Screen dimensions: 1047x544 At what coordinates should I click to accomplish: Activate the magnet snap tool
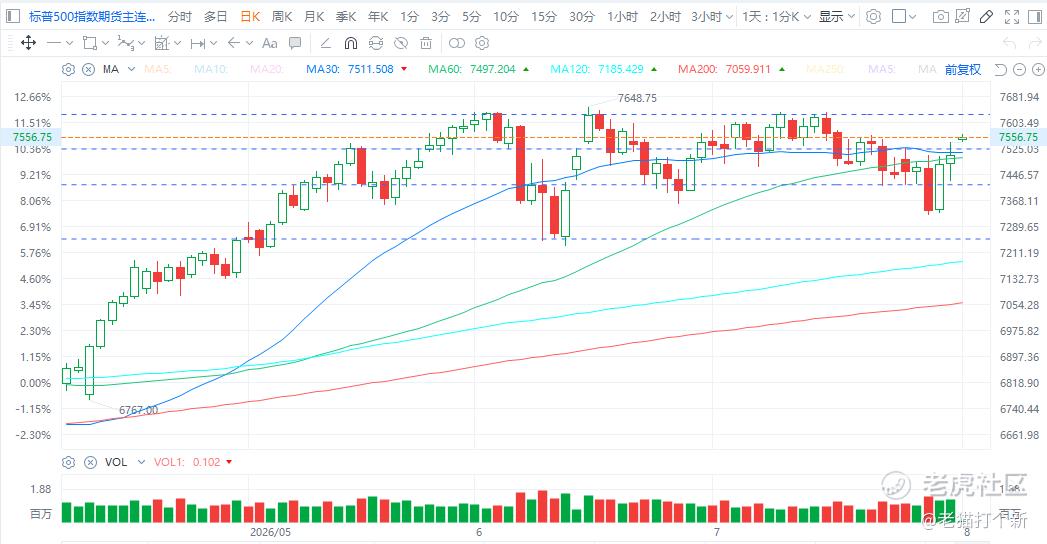coord(351,43)
